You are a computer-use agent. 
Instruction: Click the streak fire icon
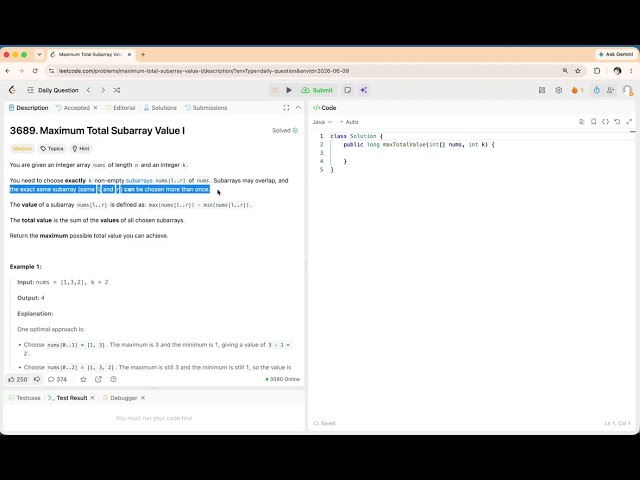click(577, 90)
